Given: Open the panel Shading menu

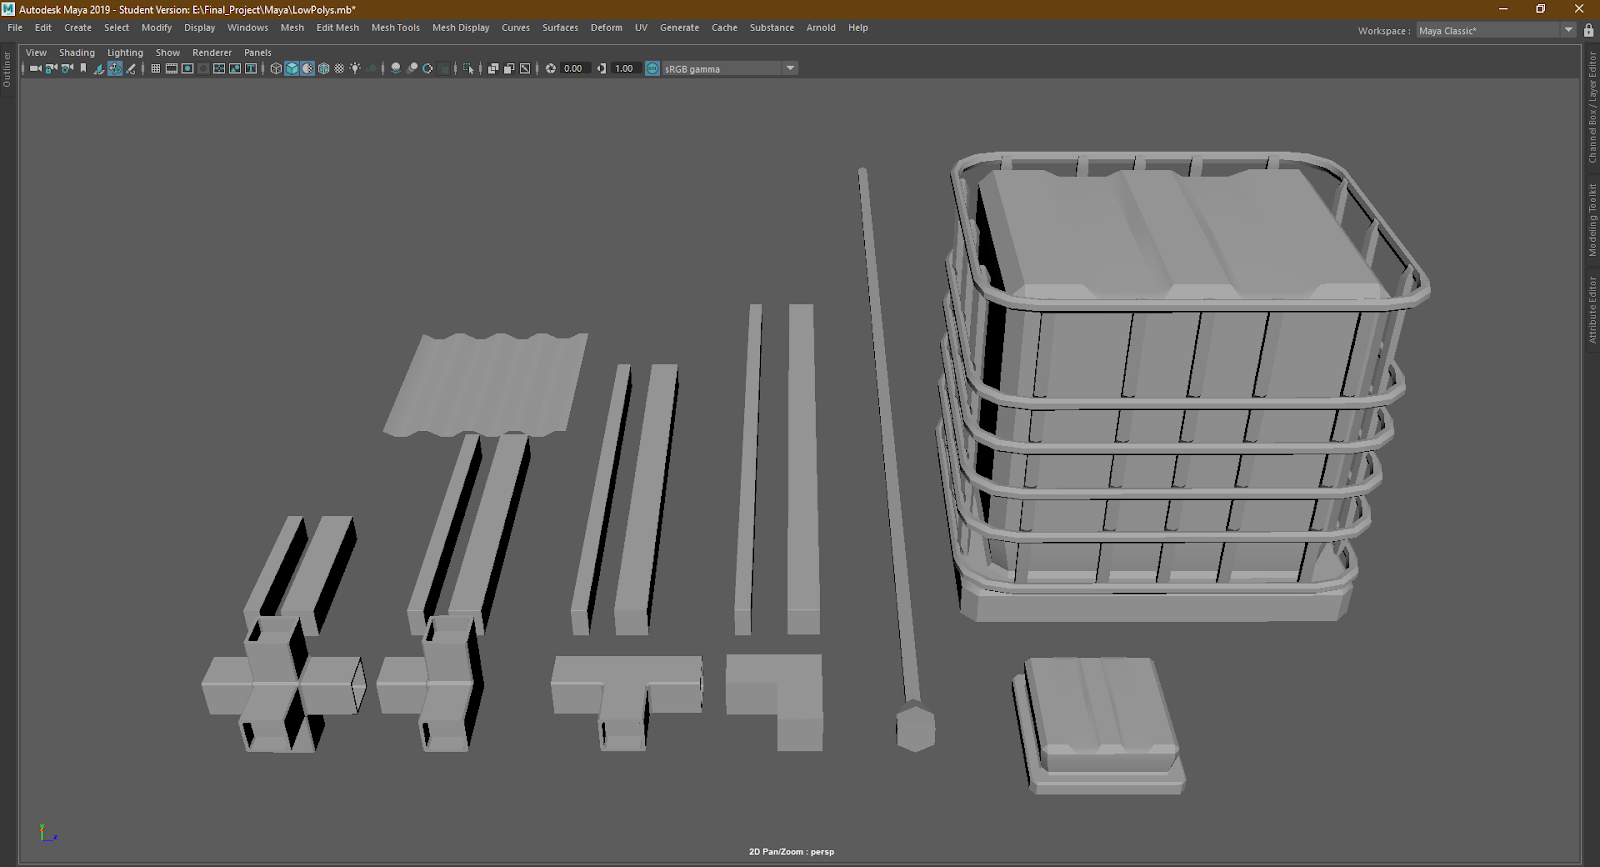Looking at the screenshot, I should coord(76,53).
